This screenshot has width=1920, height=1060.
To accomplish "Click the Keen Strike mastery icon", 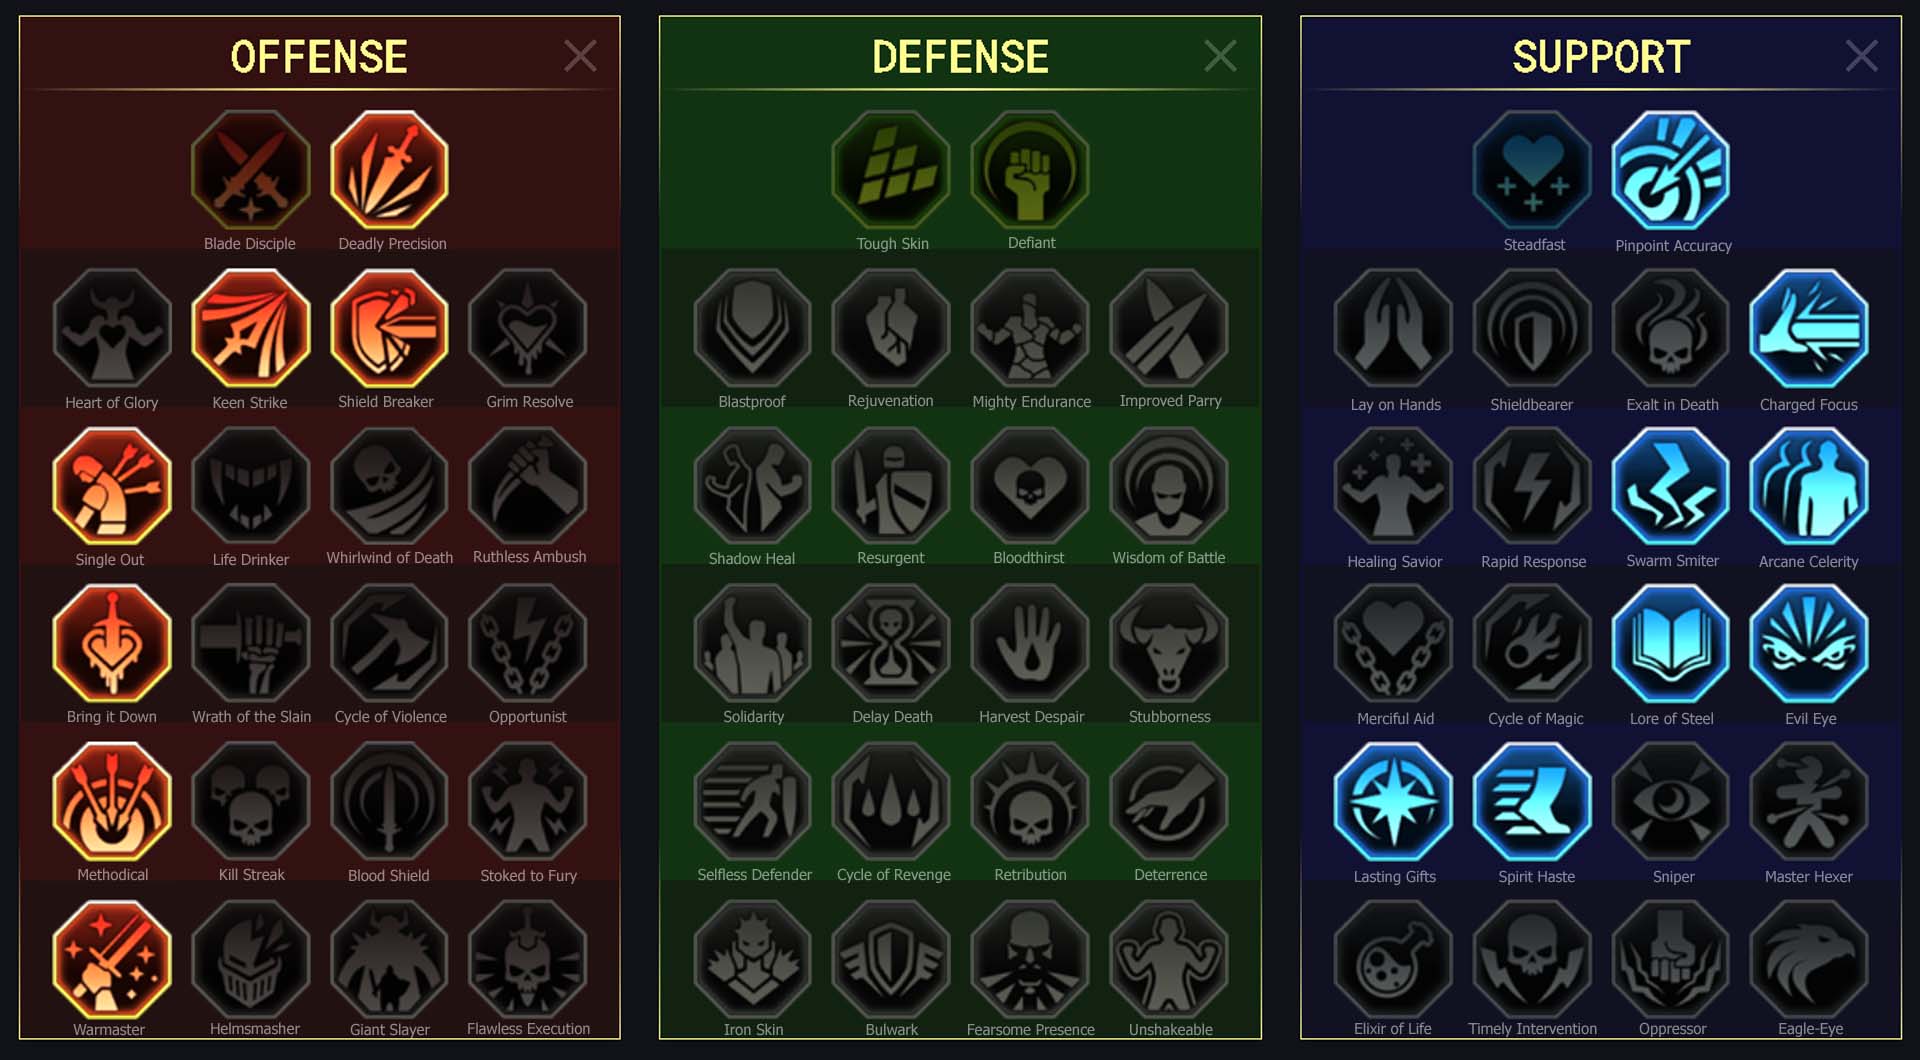I will click(x=250, y=328).
